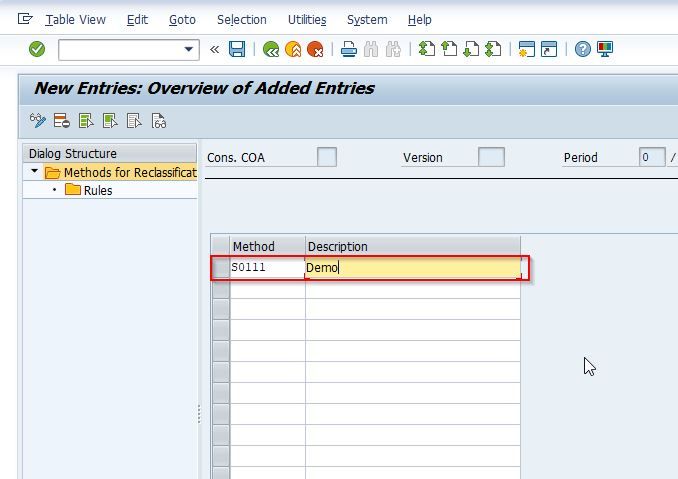This screenshot has height=479, width=678.
Task: Open the Goto menu
Action: [x=182, y=20]
